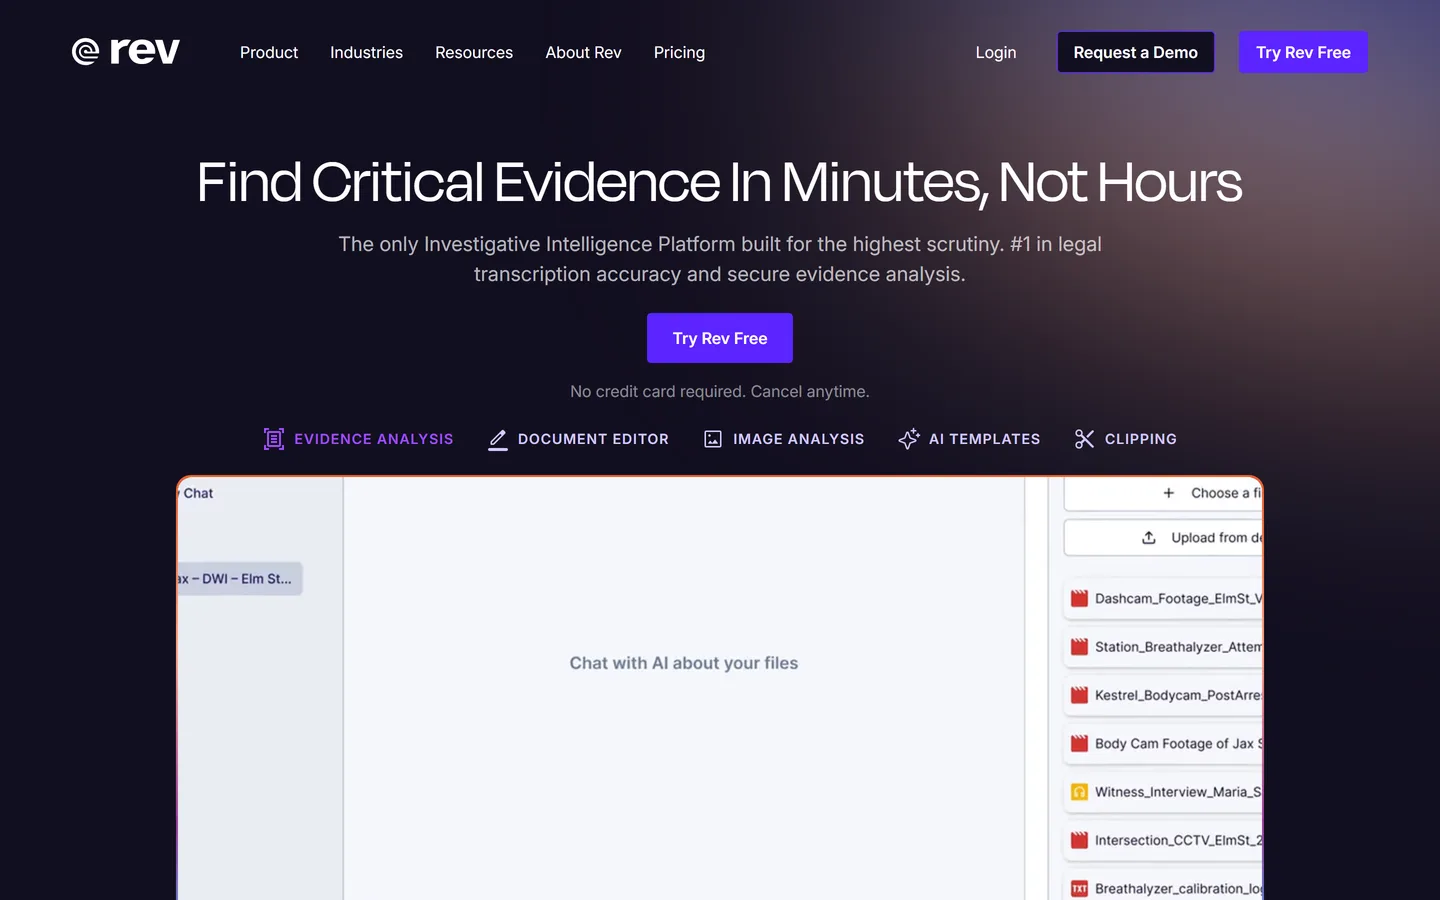Viewport: 1440px width, 900px height.
Task: Open the Resources menu
Action: click(474, 52)
